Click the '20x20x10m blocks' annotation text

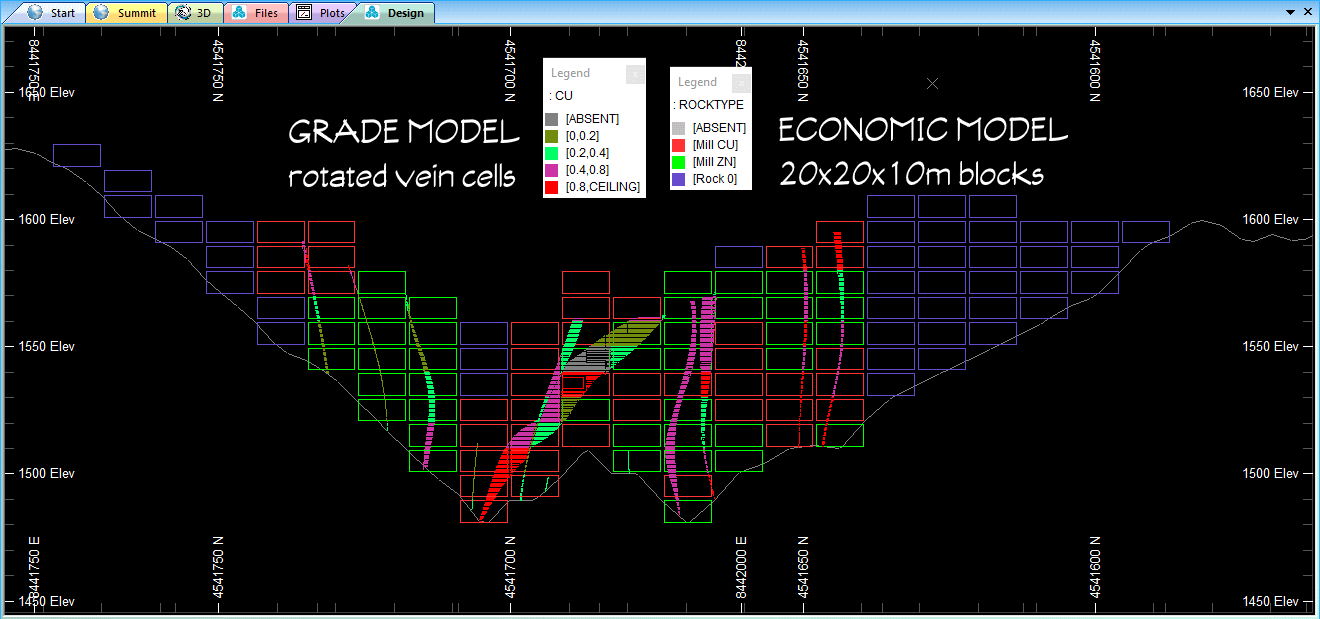click(x=912, y=174)
